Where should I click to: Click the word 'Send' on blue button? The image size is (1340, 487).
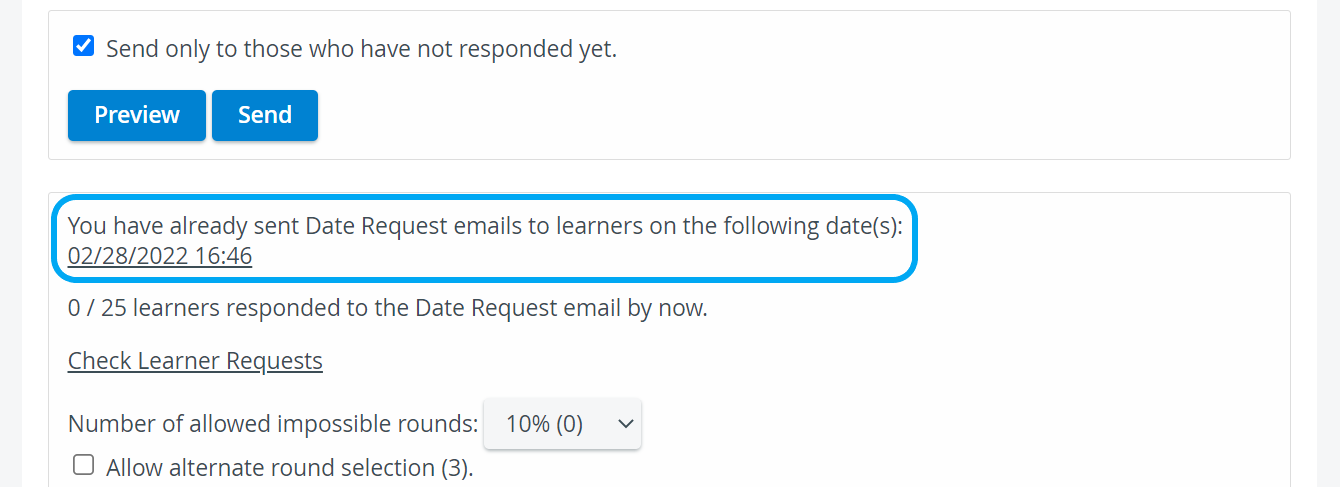265,115
